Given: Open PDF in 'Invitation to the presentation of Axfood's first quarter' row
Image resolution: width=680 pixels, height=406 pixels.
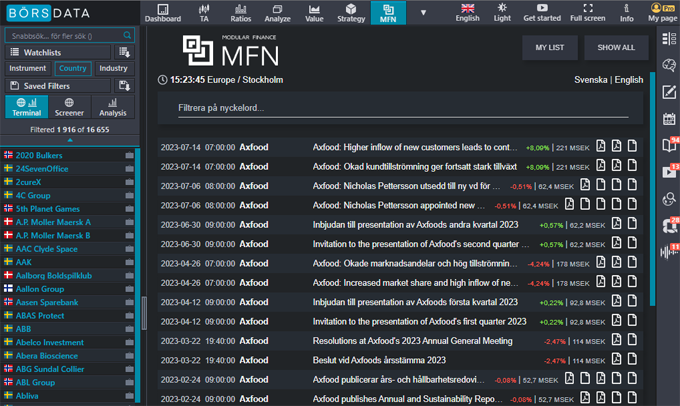Looking at the screenshot, I should 616,321.
